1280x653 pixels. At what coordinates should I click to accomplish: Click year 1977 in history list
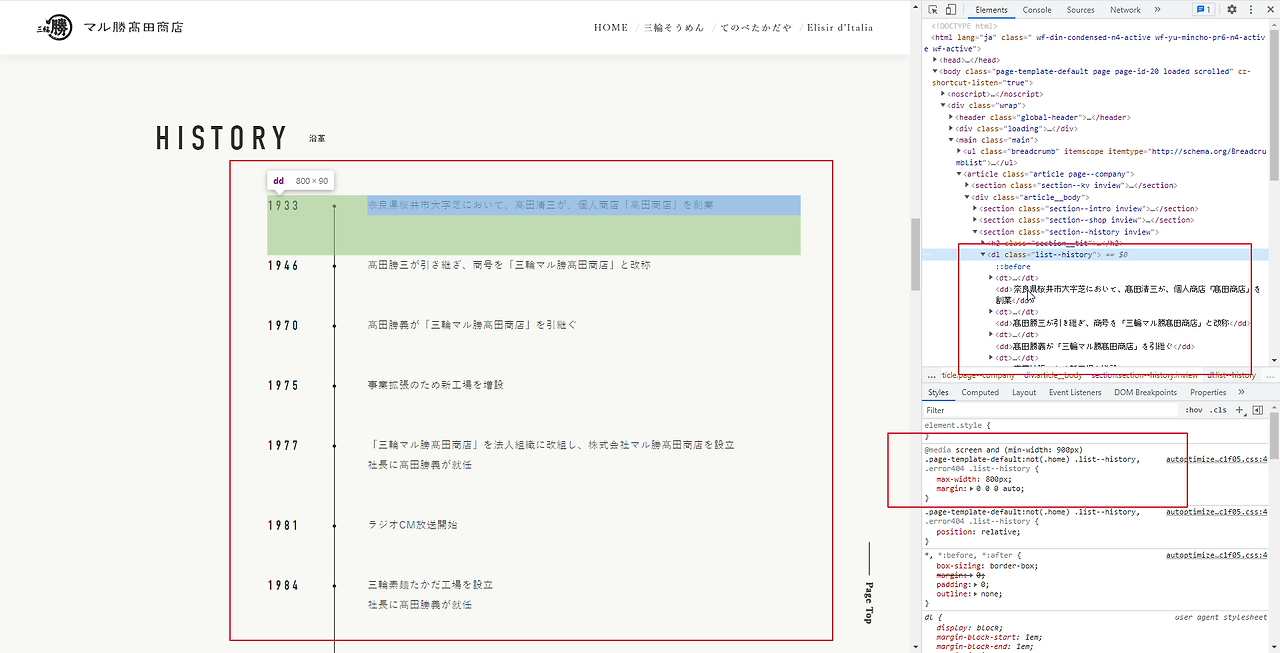click(283, 445)
